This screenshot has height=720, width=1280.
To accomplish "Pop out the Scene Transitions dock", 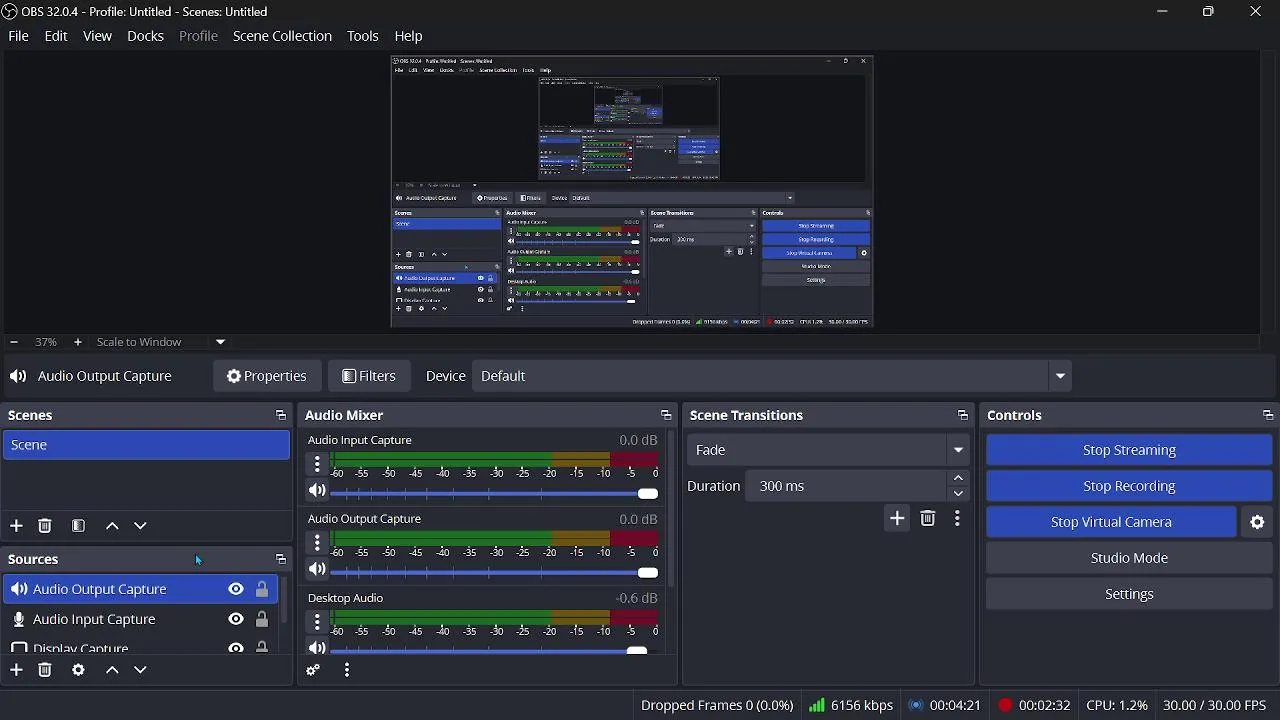I will click(x=963, y=415).
